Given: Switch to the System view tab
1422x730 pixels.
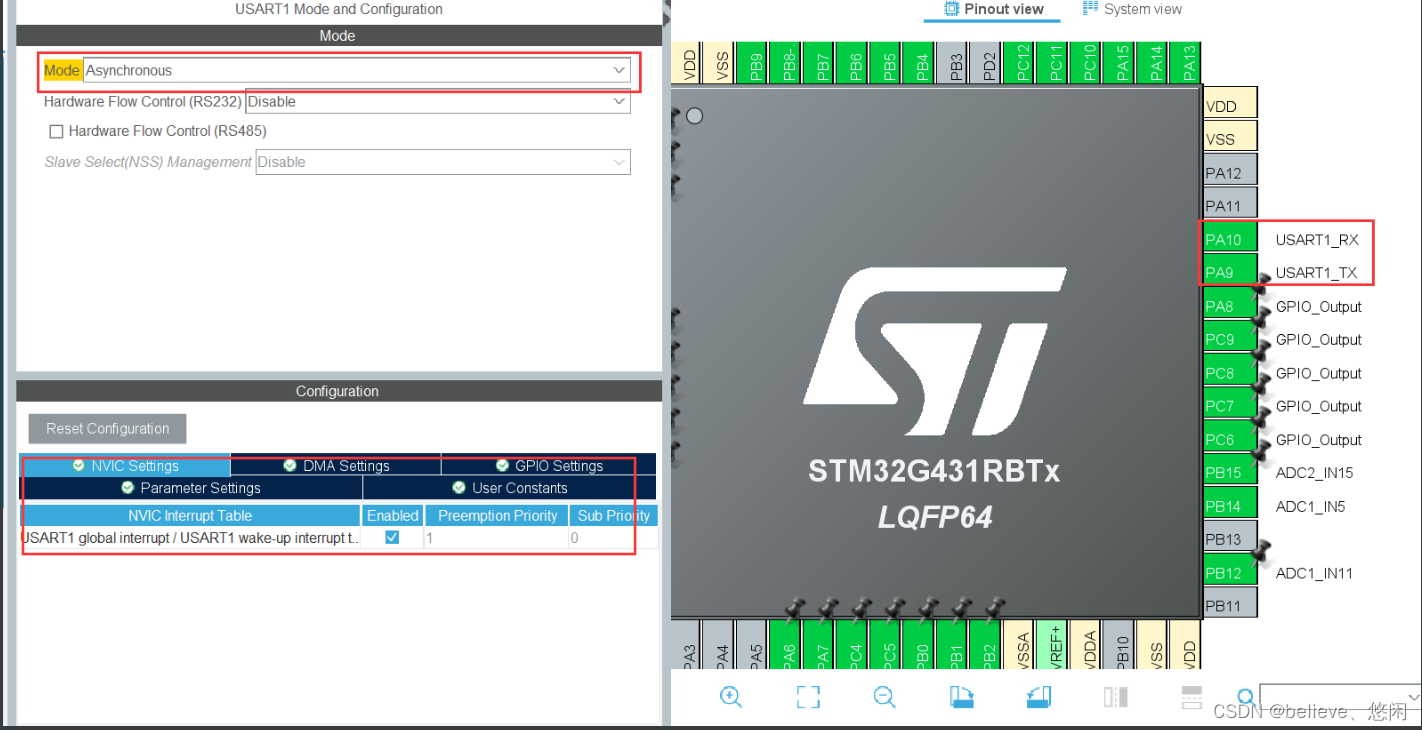Looking at the screenshot, I should pos(1131,9).
